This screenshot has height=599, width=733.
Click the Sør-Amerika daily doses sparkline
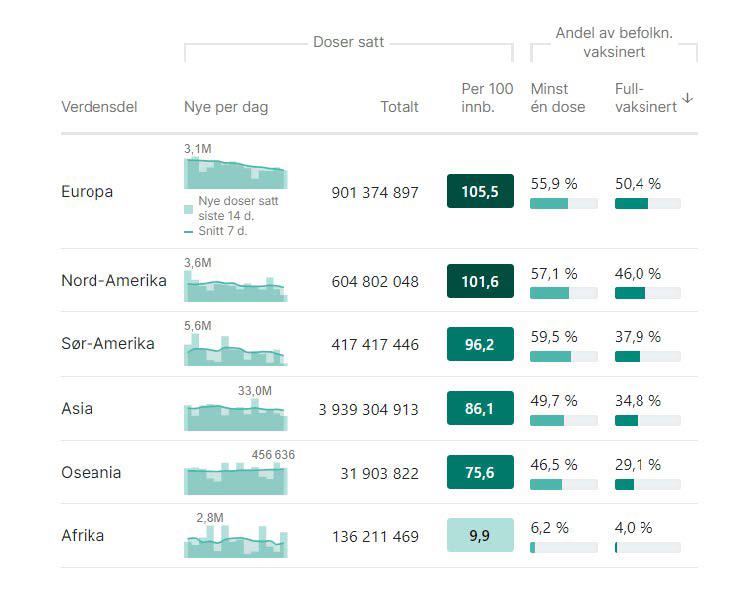(x=235, y=351)
